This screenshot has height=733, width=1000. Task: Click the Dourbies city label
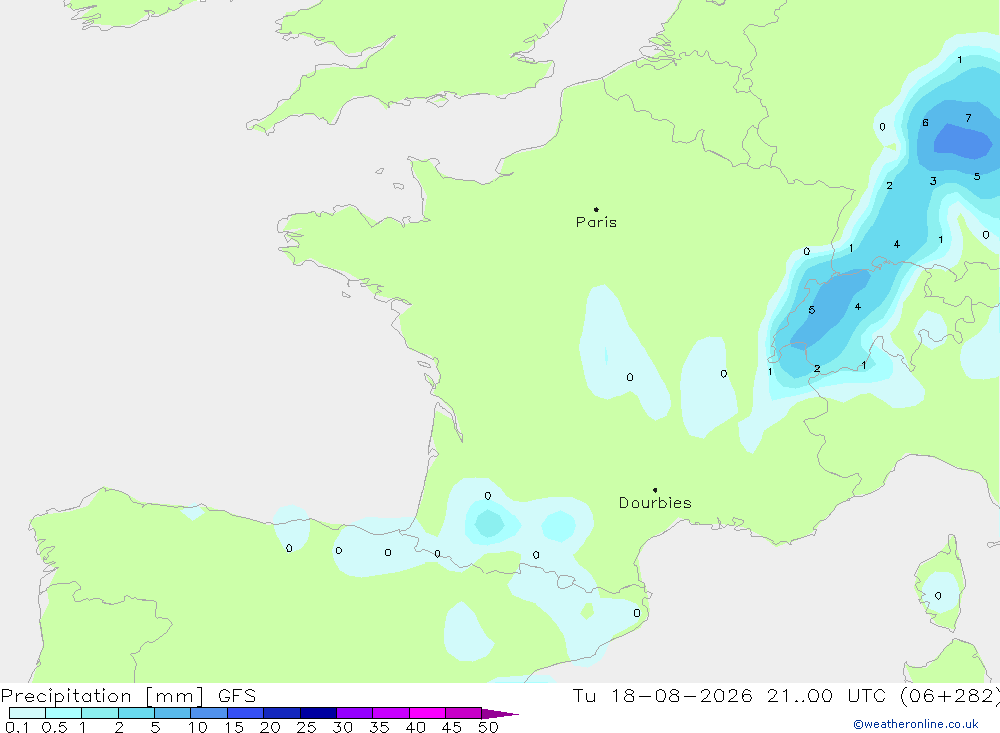coord(655,503)
